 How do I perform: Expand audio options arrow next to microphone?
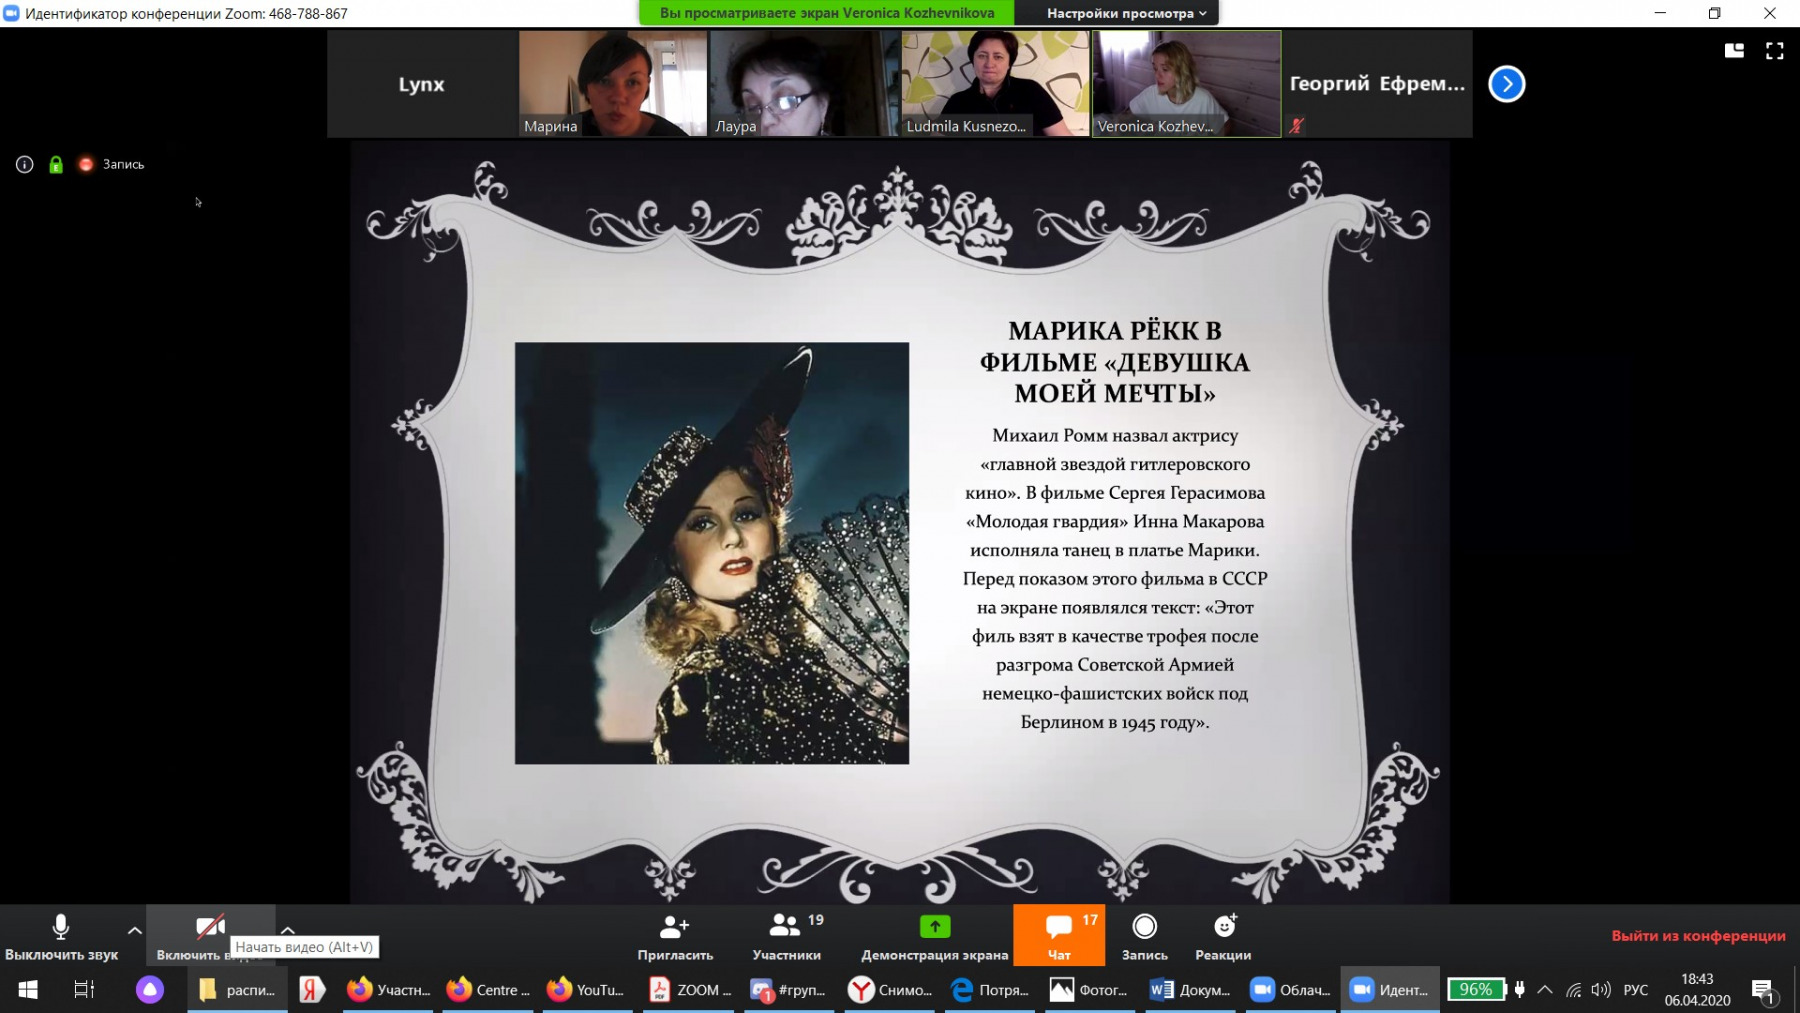(x=134, y=930)
